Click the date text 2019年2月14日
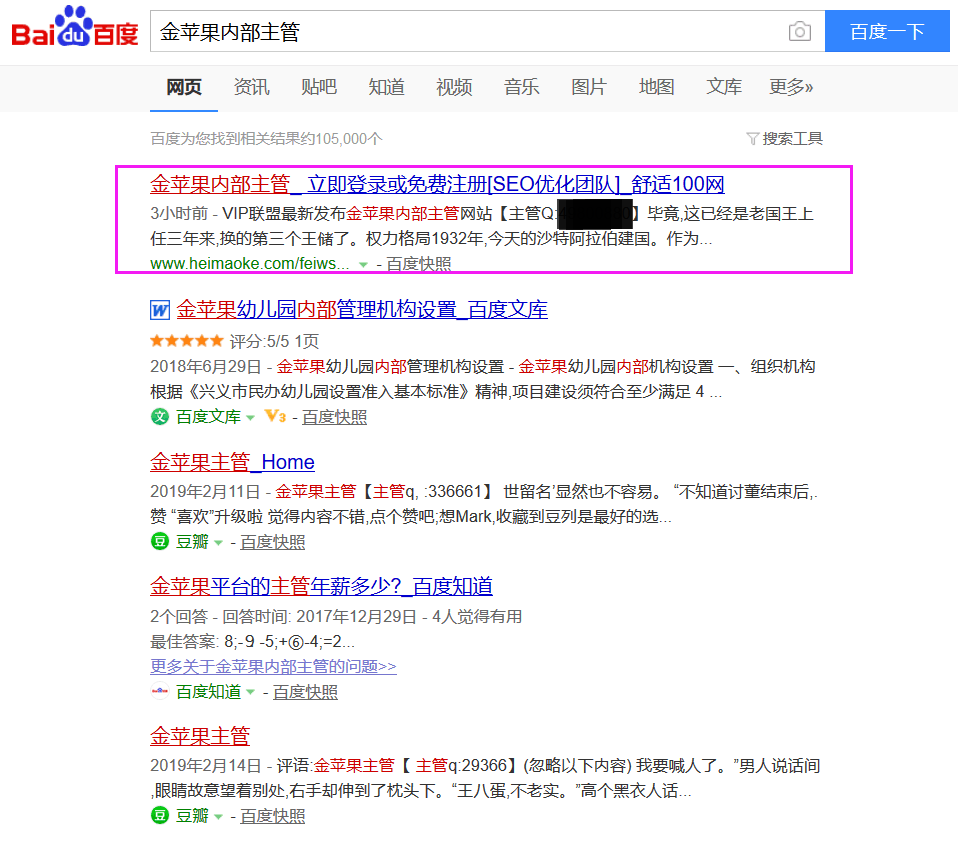This screenshot has height=843, width=958. point(206,765)
